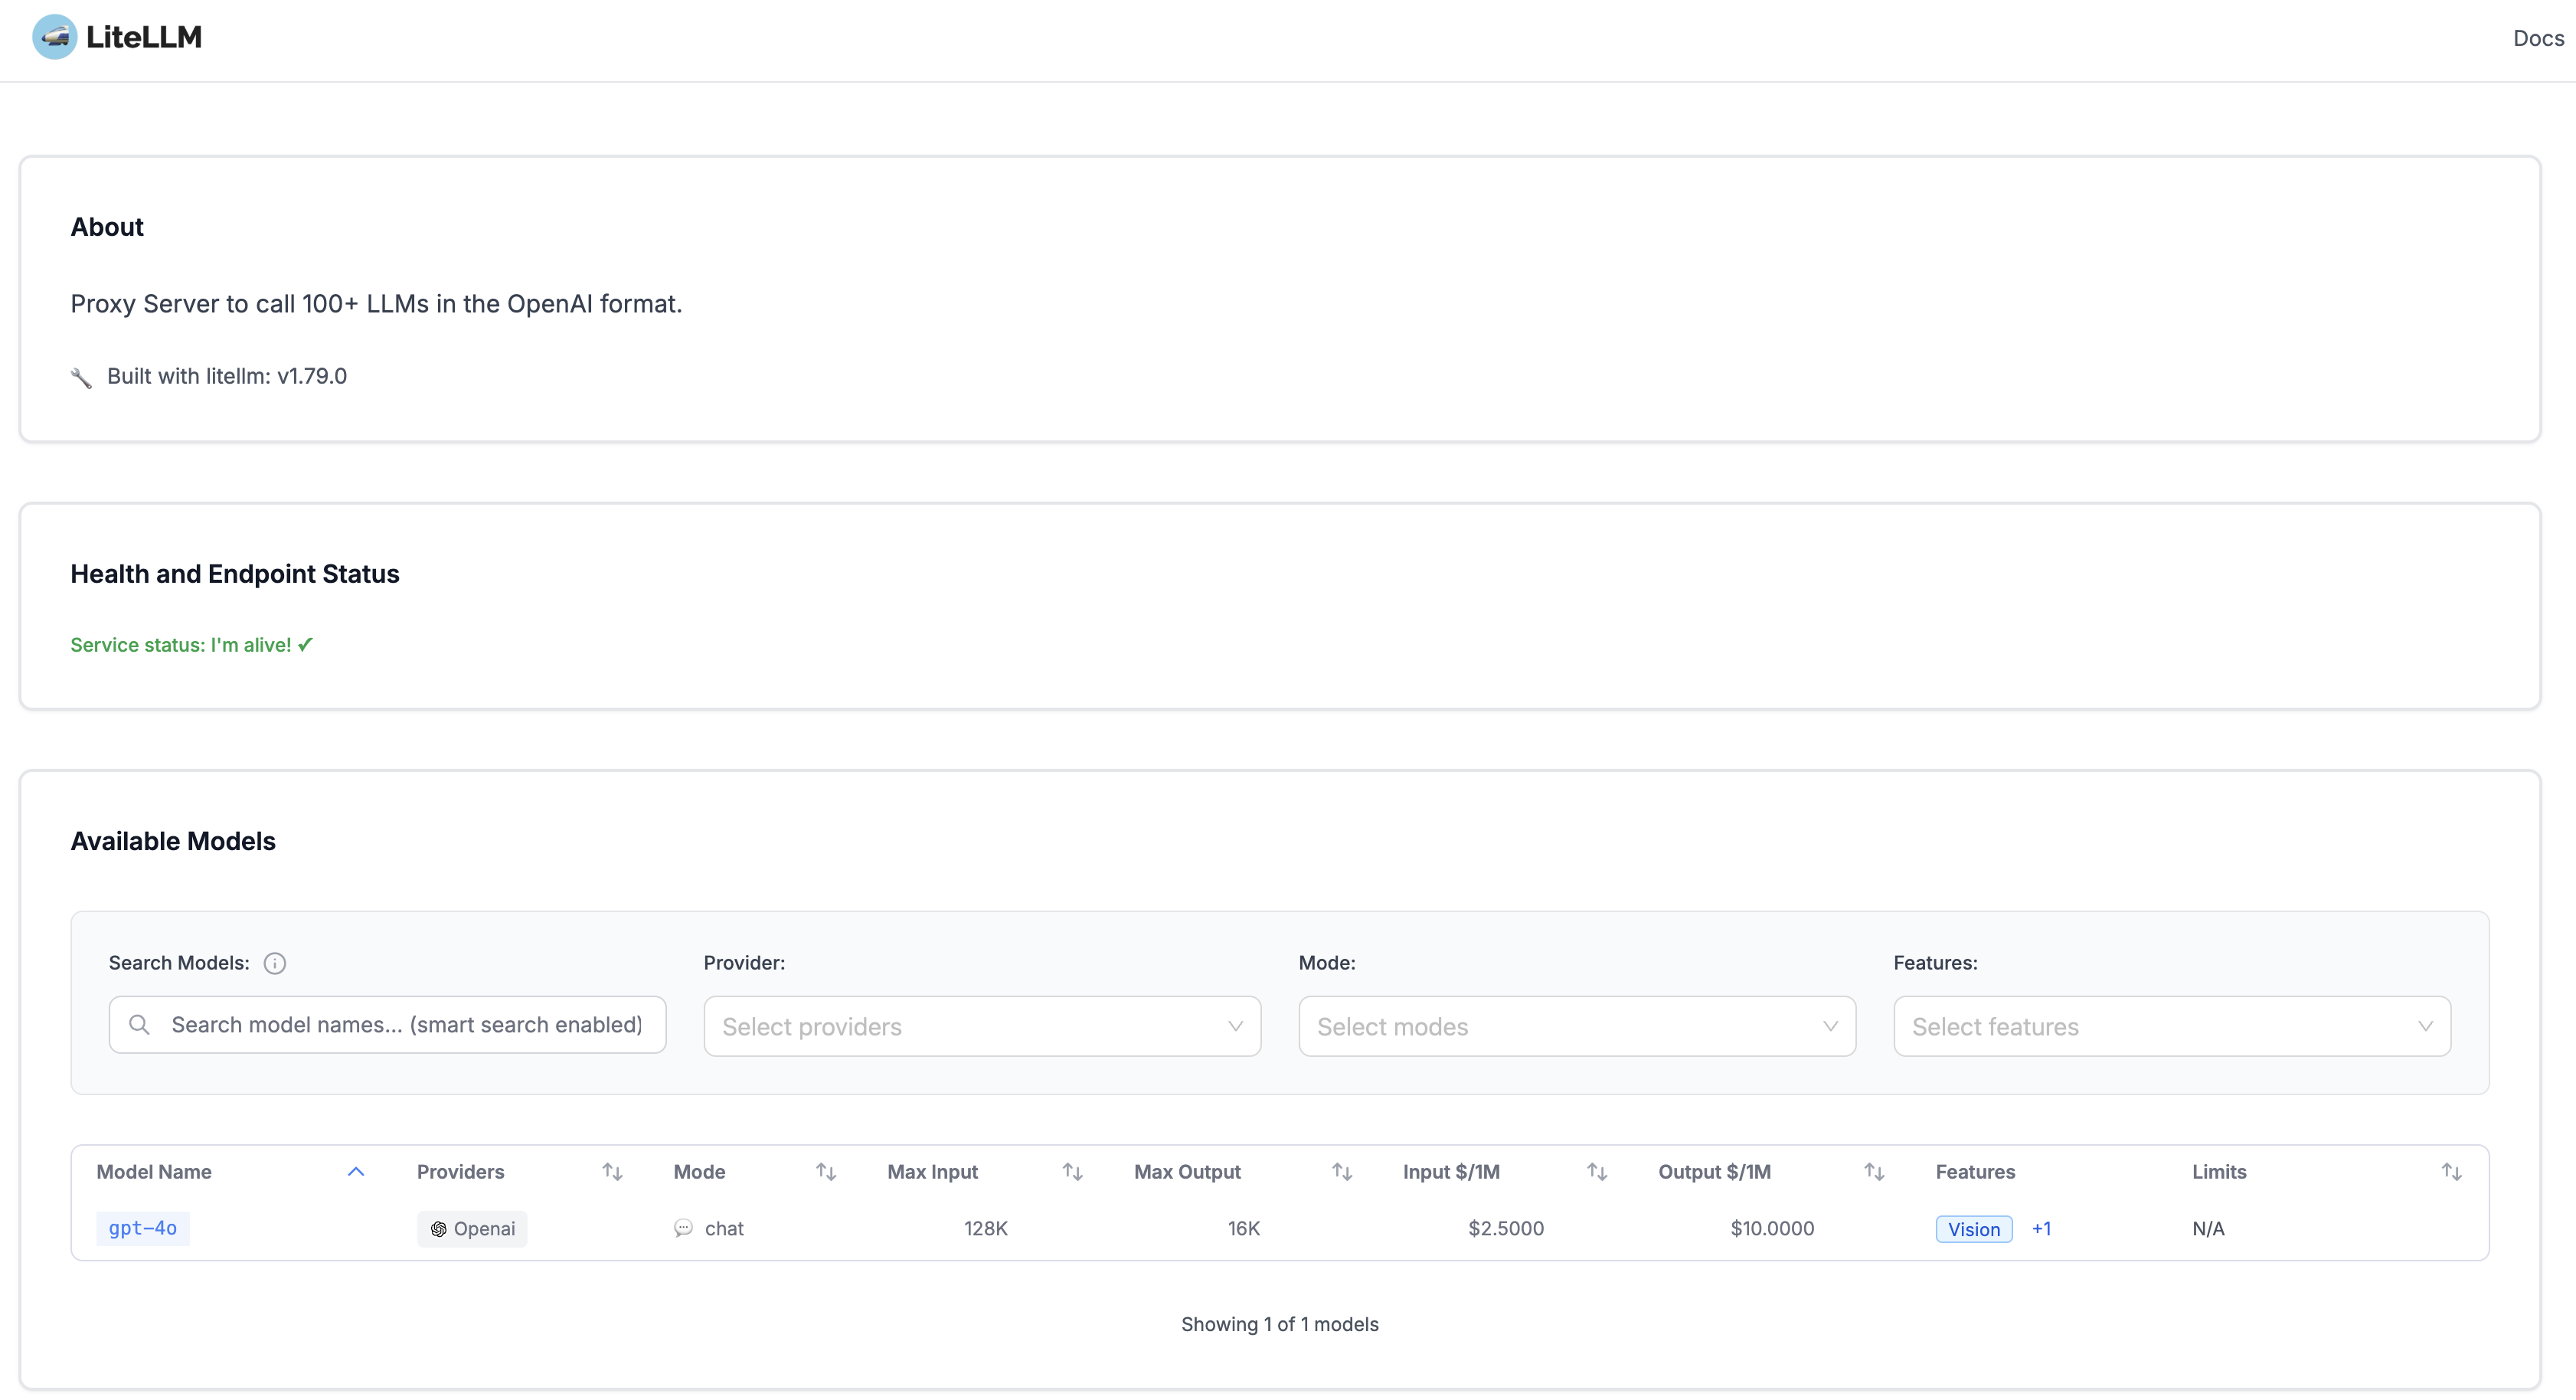Sort by Providers column icon
Screen dimensions: 2576x1400
coord(612,1171)
